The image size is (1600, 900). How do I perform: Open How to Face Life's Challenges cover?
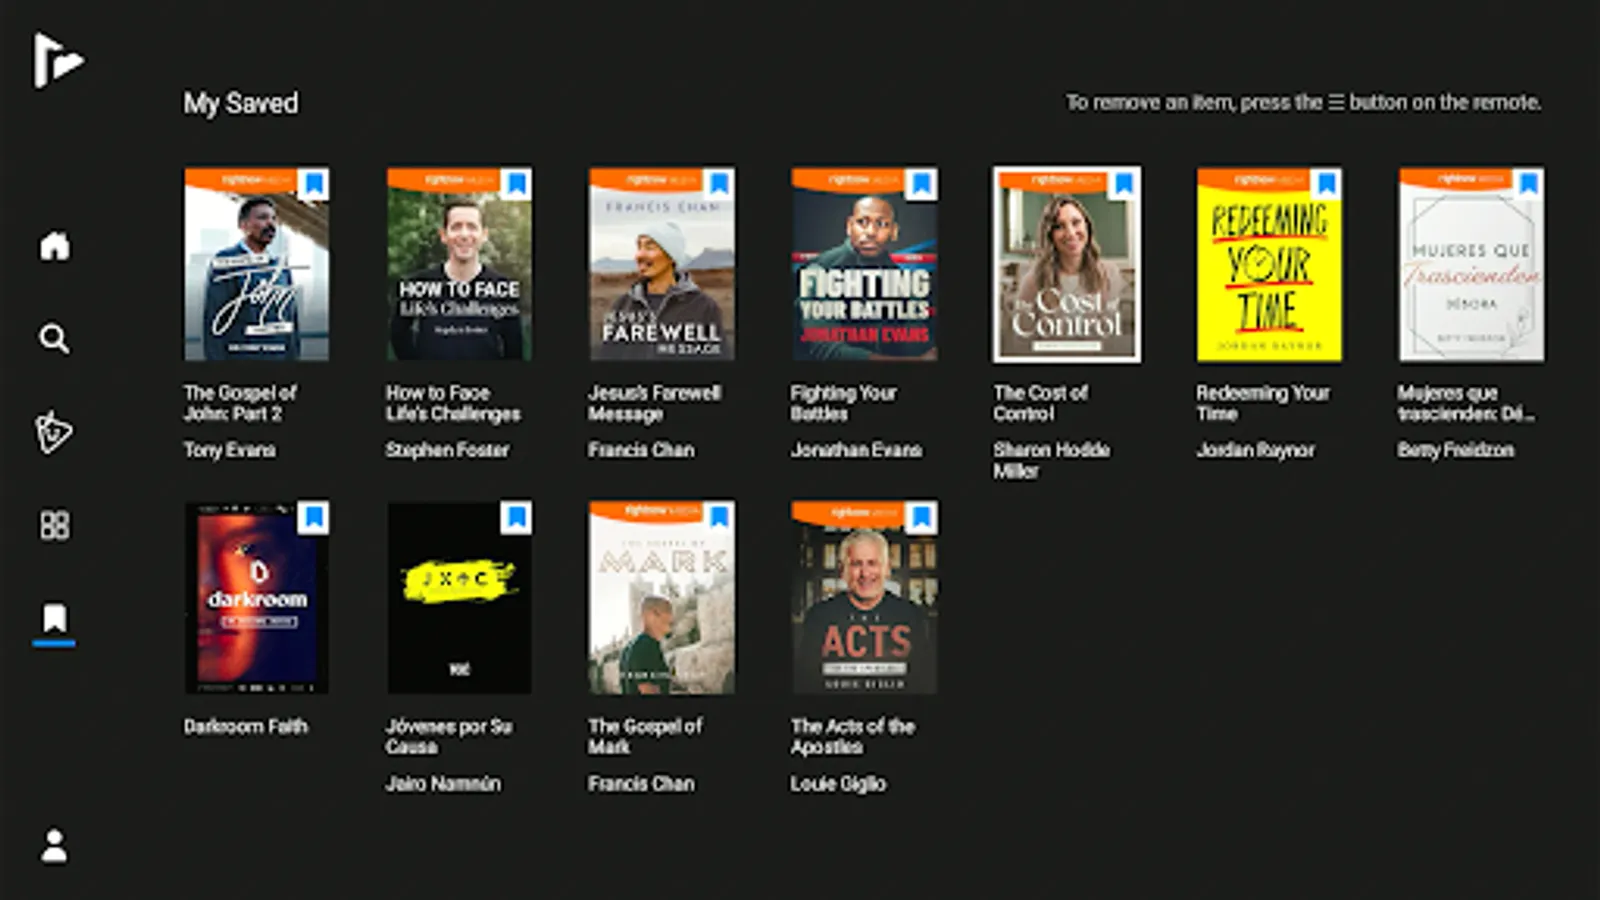click(459, 264)
